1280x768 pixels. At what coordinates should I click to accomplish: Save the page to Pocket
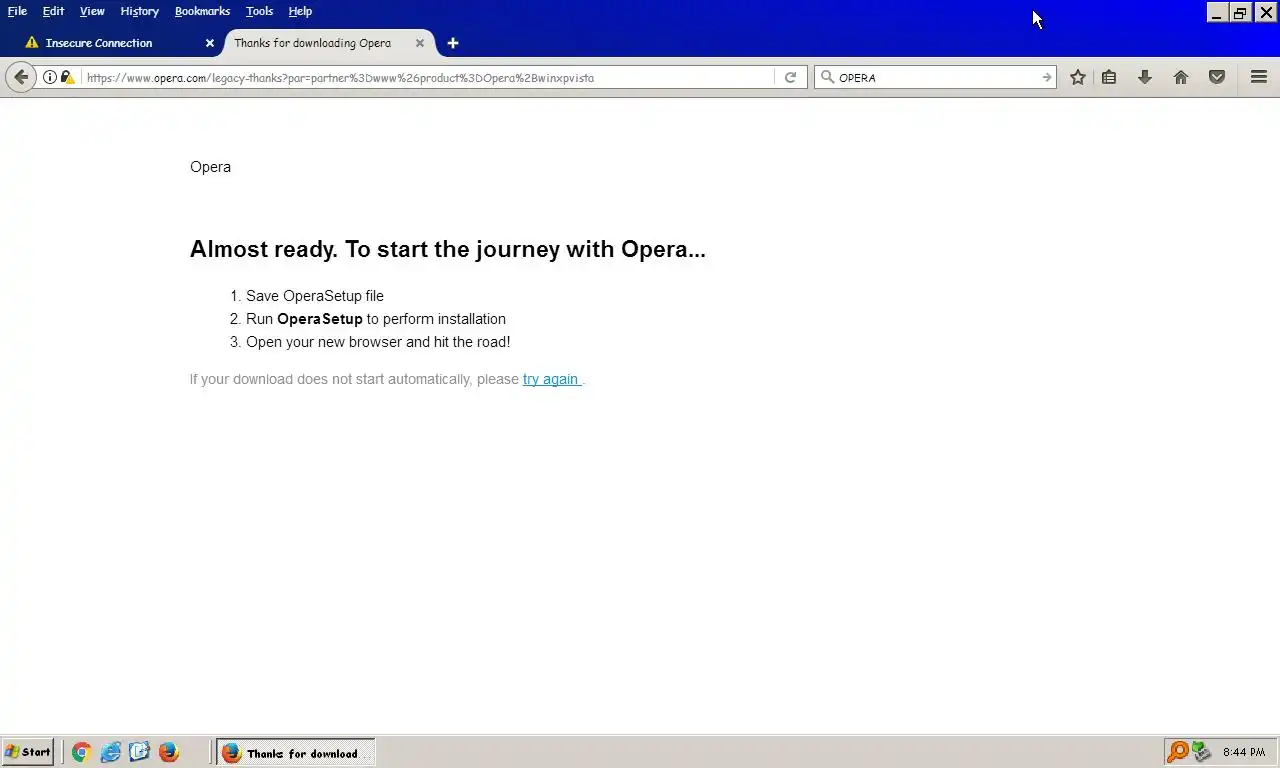click(1217, 77)
